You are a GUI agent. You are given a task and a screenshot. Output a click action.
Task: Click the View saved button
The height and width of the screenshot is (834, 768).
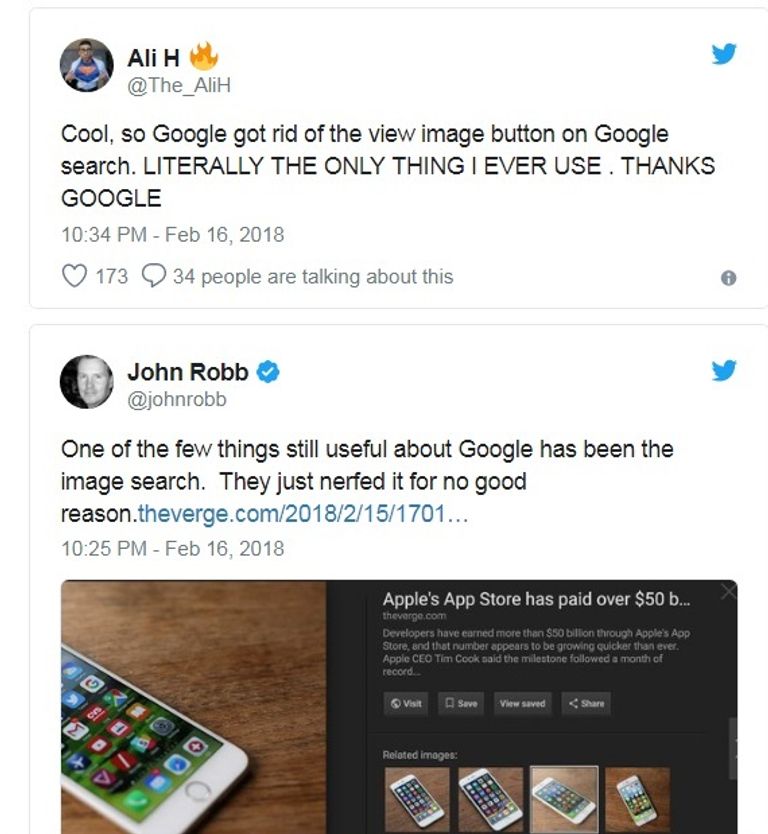522,703
